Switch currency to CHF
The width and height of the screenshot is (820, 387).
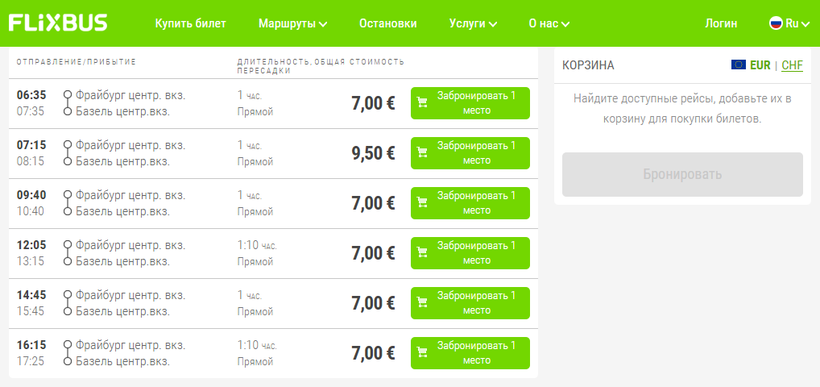[x=792, y=65]
